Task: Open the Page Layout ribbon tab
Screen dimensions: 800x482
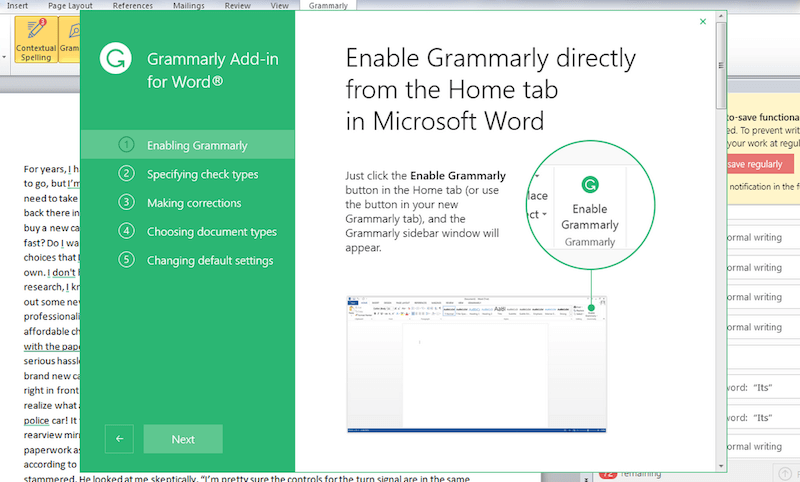Action: click(x=70, y=6)
